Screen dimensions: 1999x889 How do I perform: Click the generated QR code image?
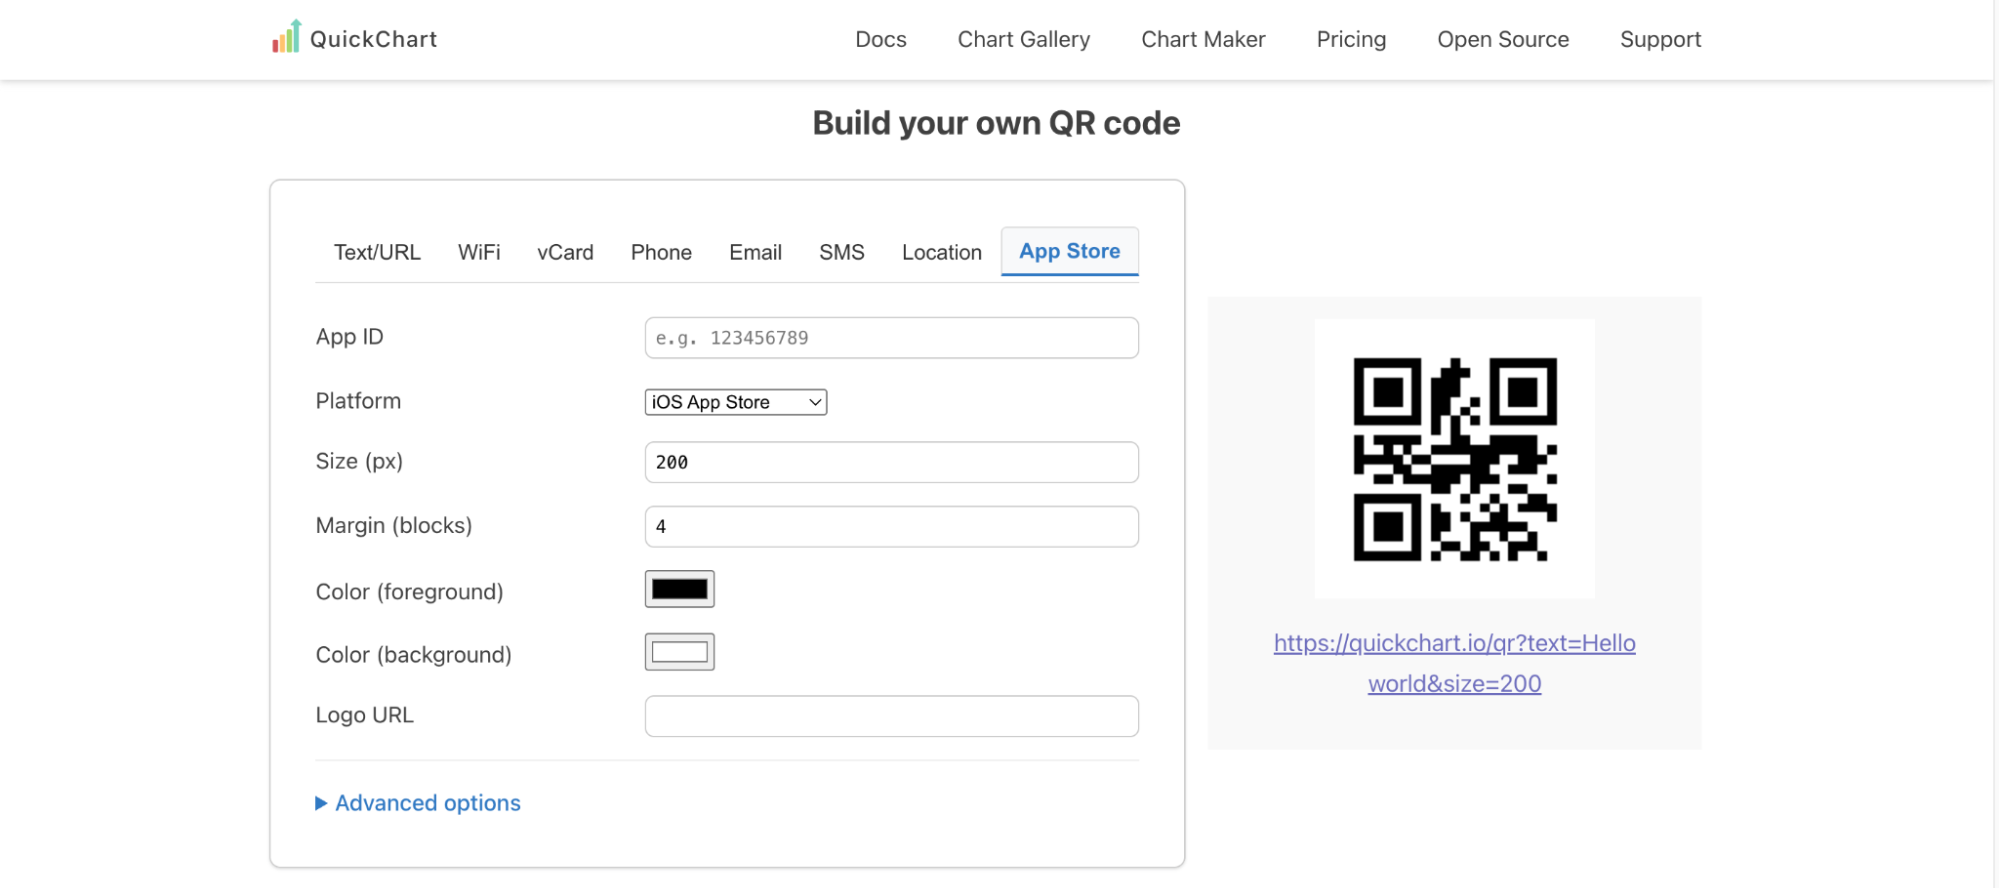(1454, 459)
